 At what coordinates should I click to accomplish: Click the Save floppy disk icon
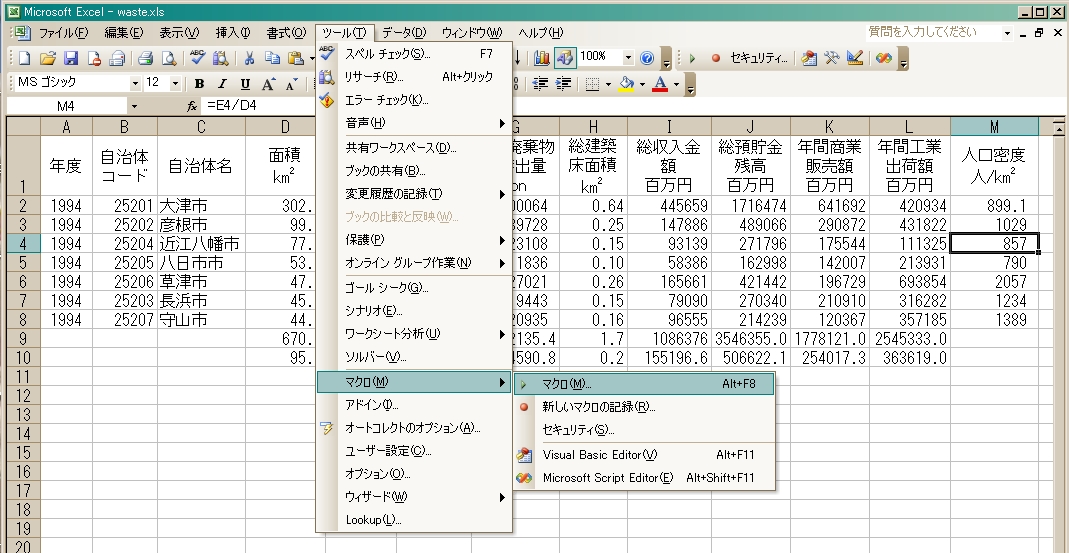point(71,59)
